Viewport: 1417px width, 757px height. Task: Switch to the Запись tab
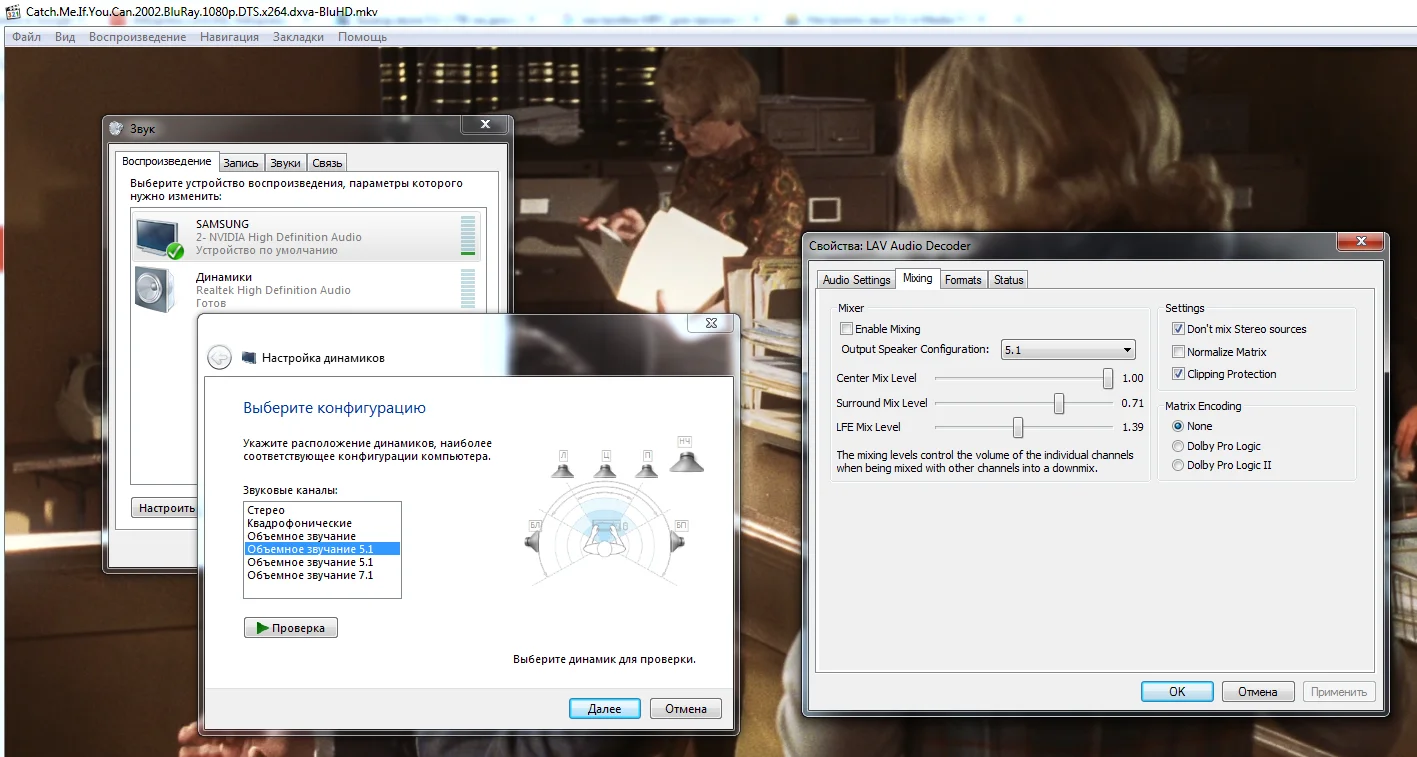coord(241,163)
